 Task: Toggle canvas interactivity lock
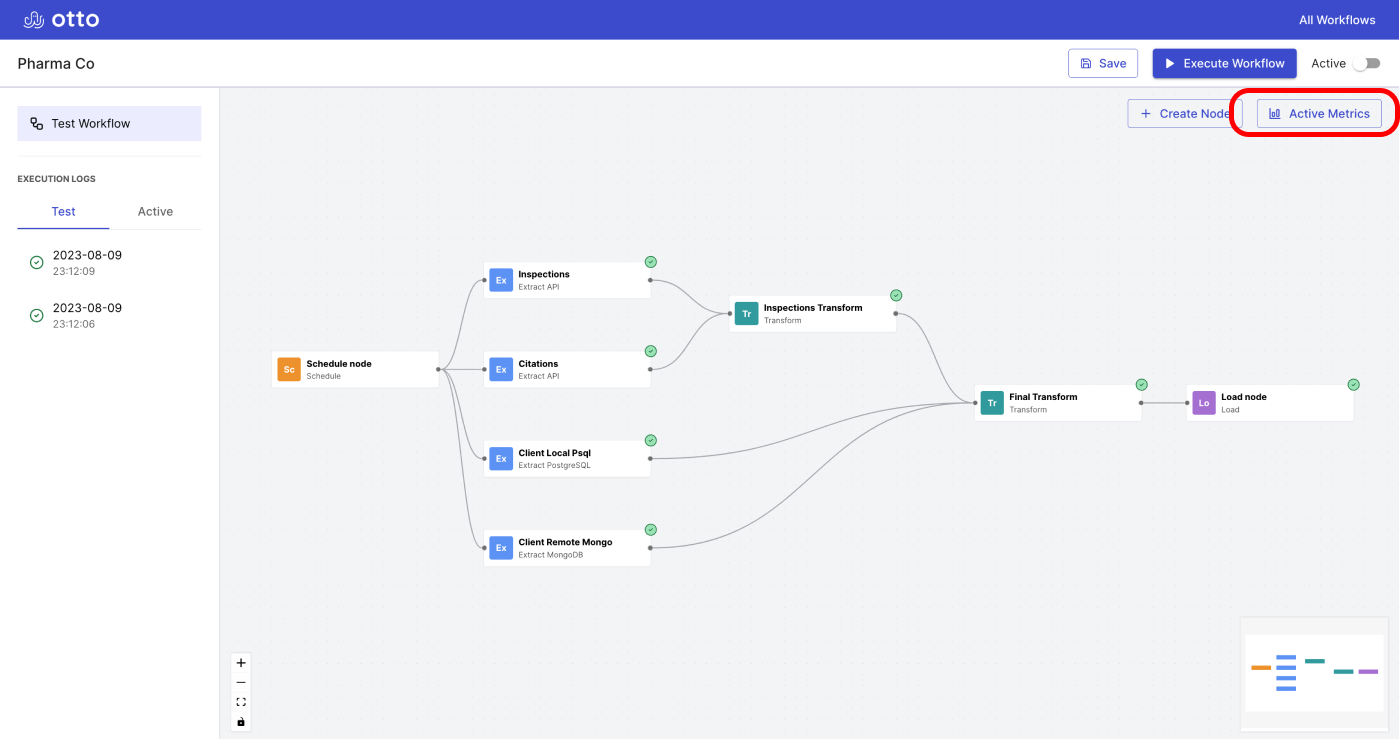pos(241,722)
